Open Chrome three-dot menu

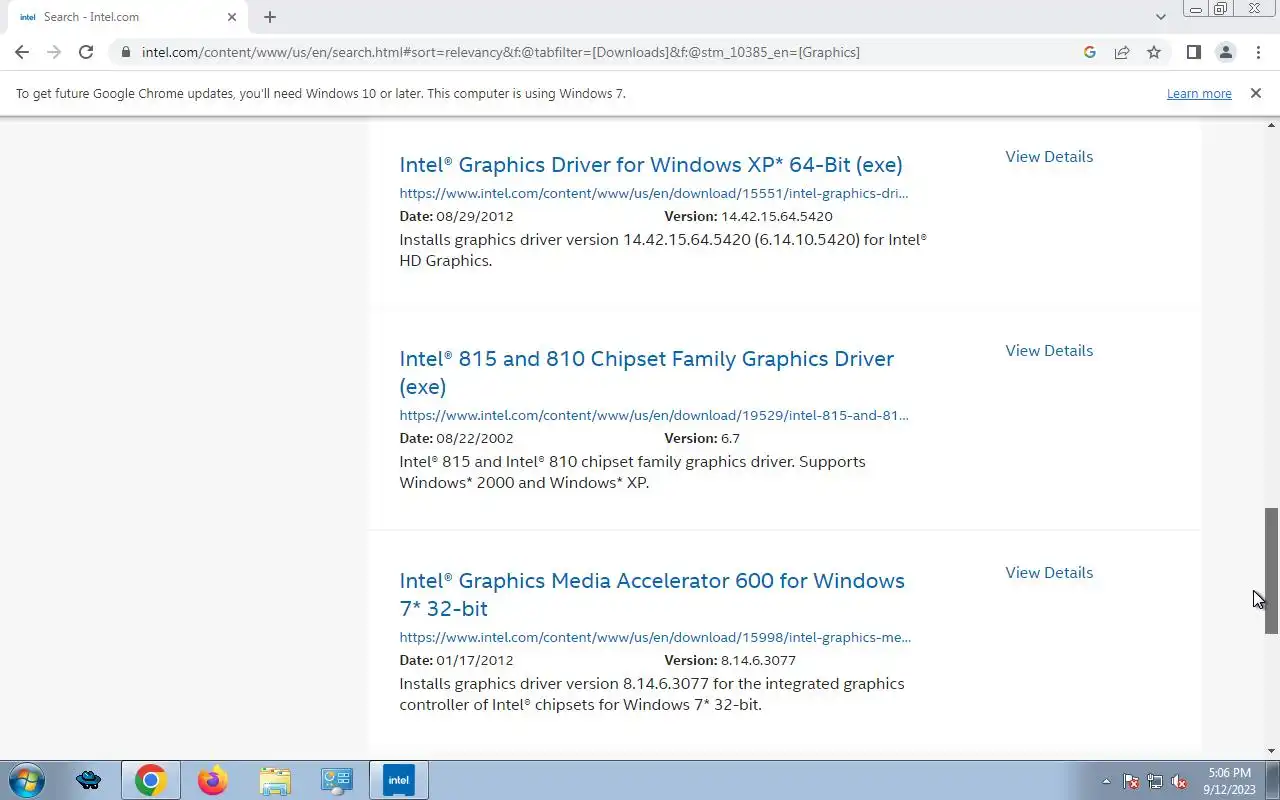point(1257,52)
